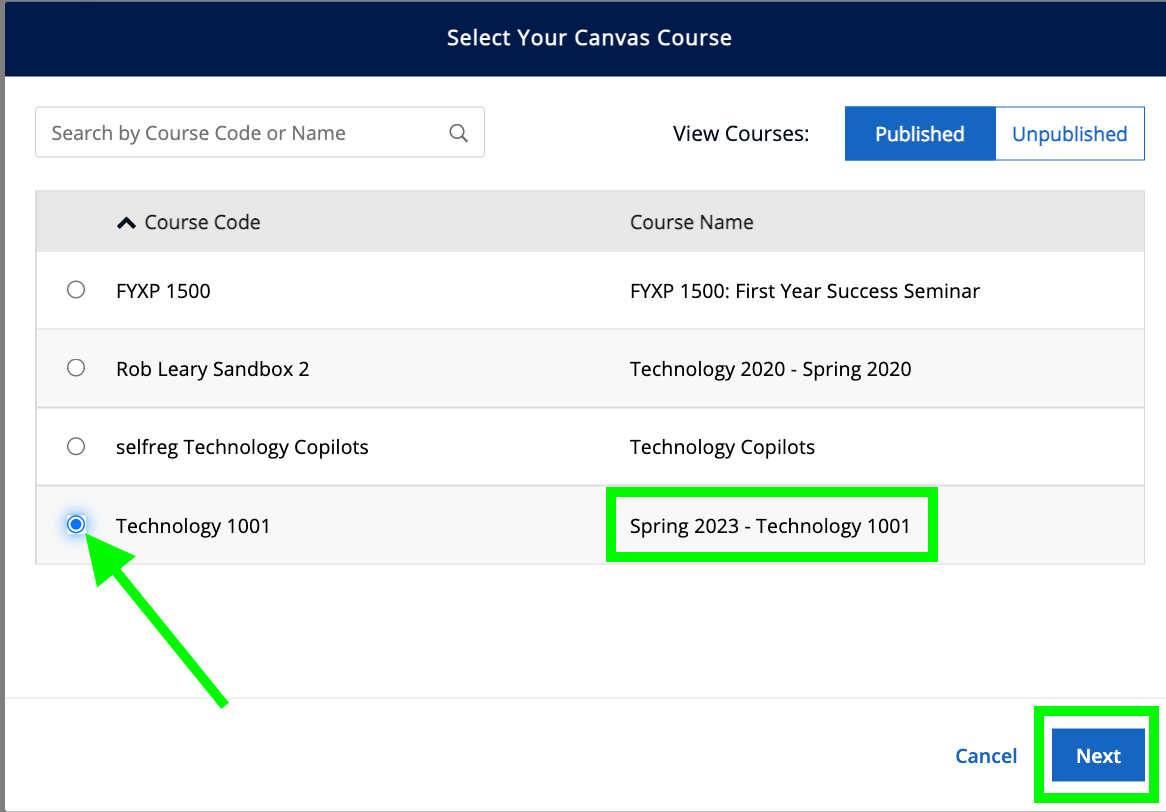Click the 'Technology Copilots' course name
The height and width of the screenshot is (812, 1166).
tap(722, 447)
